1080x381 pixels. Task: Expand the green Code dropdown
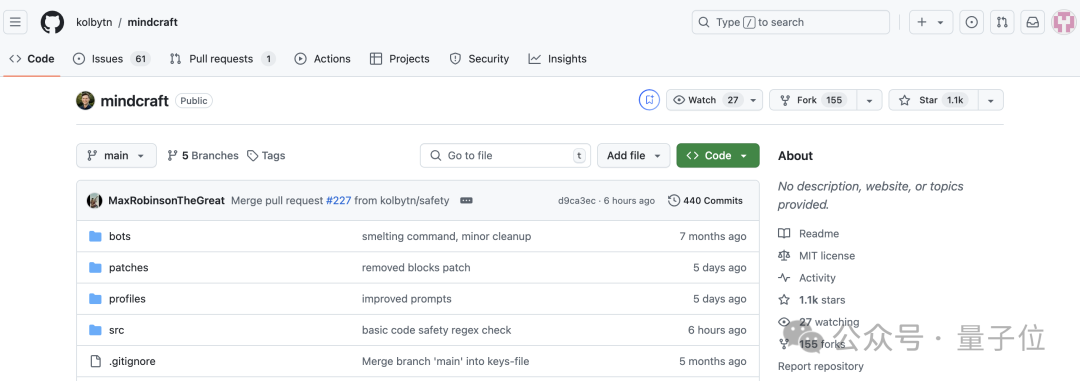(x=718, y=155)
